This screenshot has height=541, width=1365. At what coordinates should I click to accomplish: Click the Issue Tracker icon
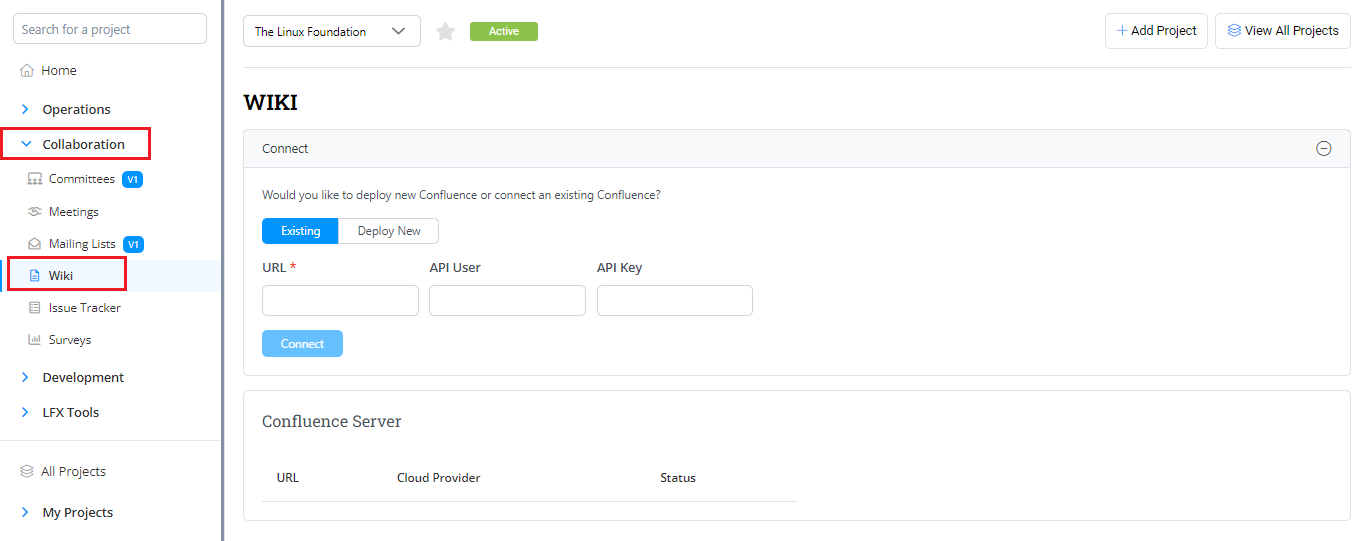35,308
